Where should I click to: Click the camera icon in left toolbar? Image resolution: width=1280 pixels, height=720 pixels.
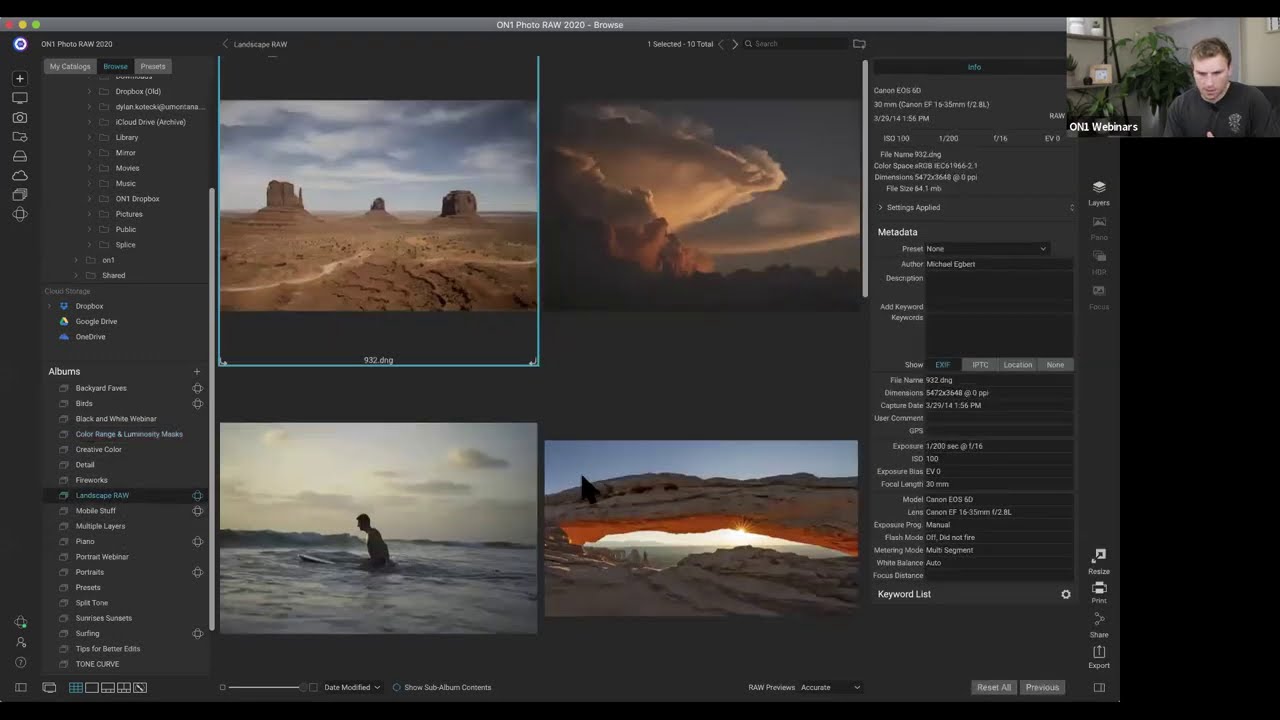pyautogui.click(x=20, y=117)
